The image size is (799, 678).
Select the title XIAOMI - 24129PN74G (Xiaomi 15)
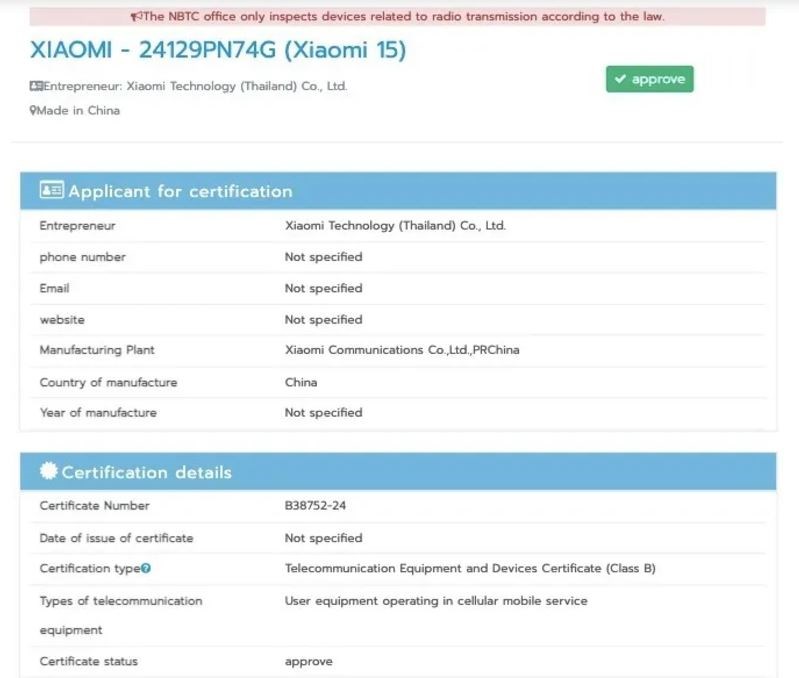218,50
